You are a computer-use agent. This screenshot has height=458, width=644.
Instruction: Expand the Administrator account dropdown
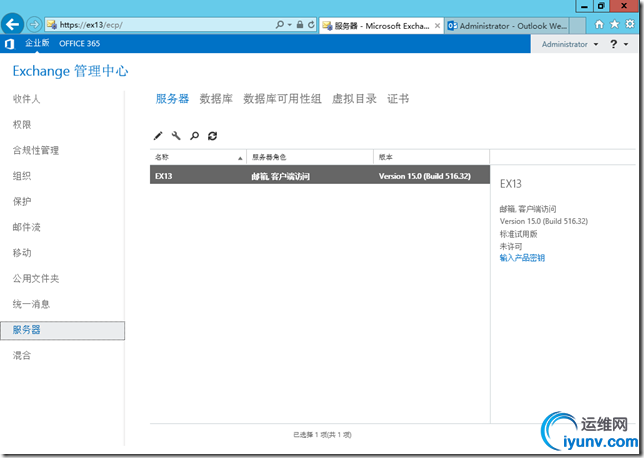(x=570, y=44)
